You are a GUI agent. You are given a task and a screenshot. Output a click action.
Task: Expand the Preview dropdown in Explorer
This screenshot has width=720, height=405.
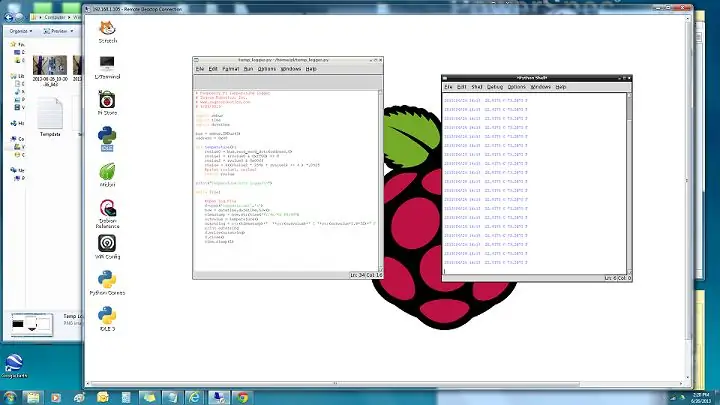[x=58, y=31]
